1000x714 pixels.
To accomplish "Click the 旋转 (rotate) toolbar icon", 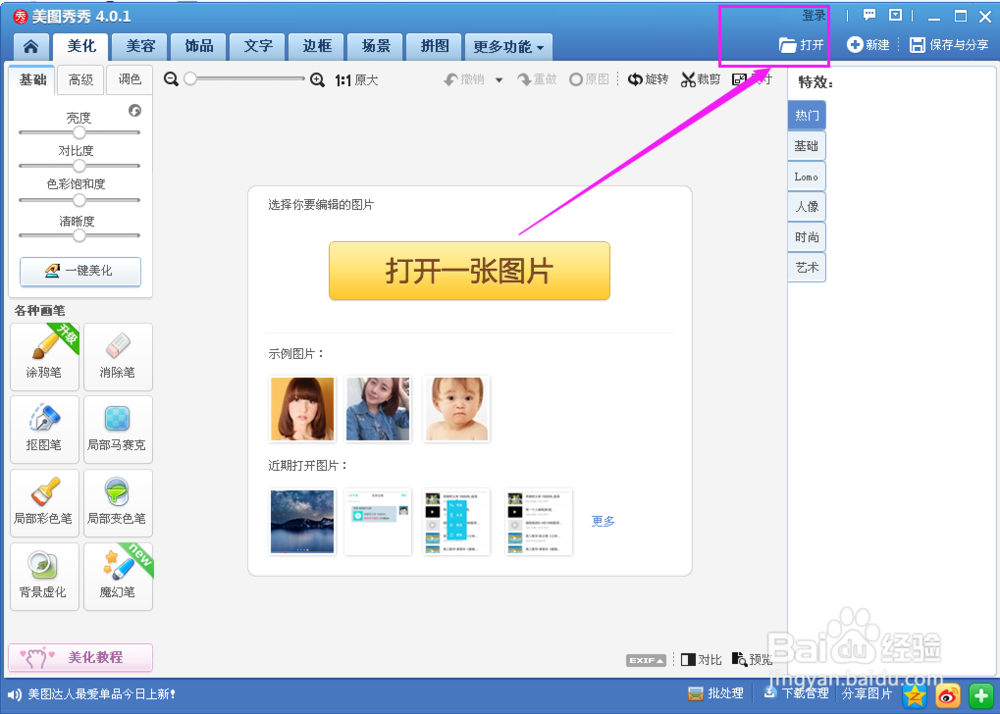I will [x=648, y=79].
